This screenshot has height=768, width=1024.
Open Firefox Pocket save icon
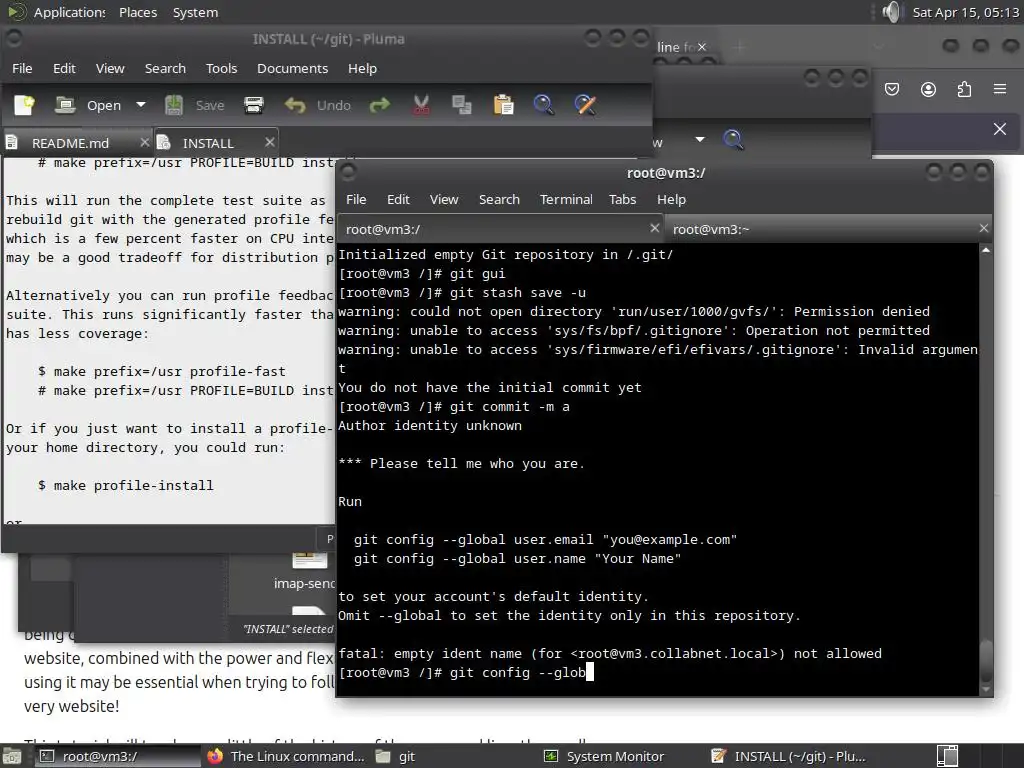click(891, 89)
